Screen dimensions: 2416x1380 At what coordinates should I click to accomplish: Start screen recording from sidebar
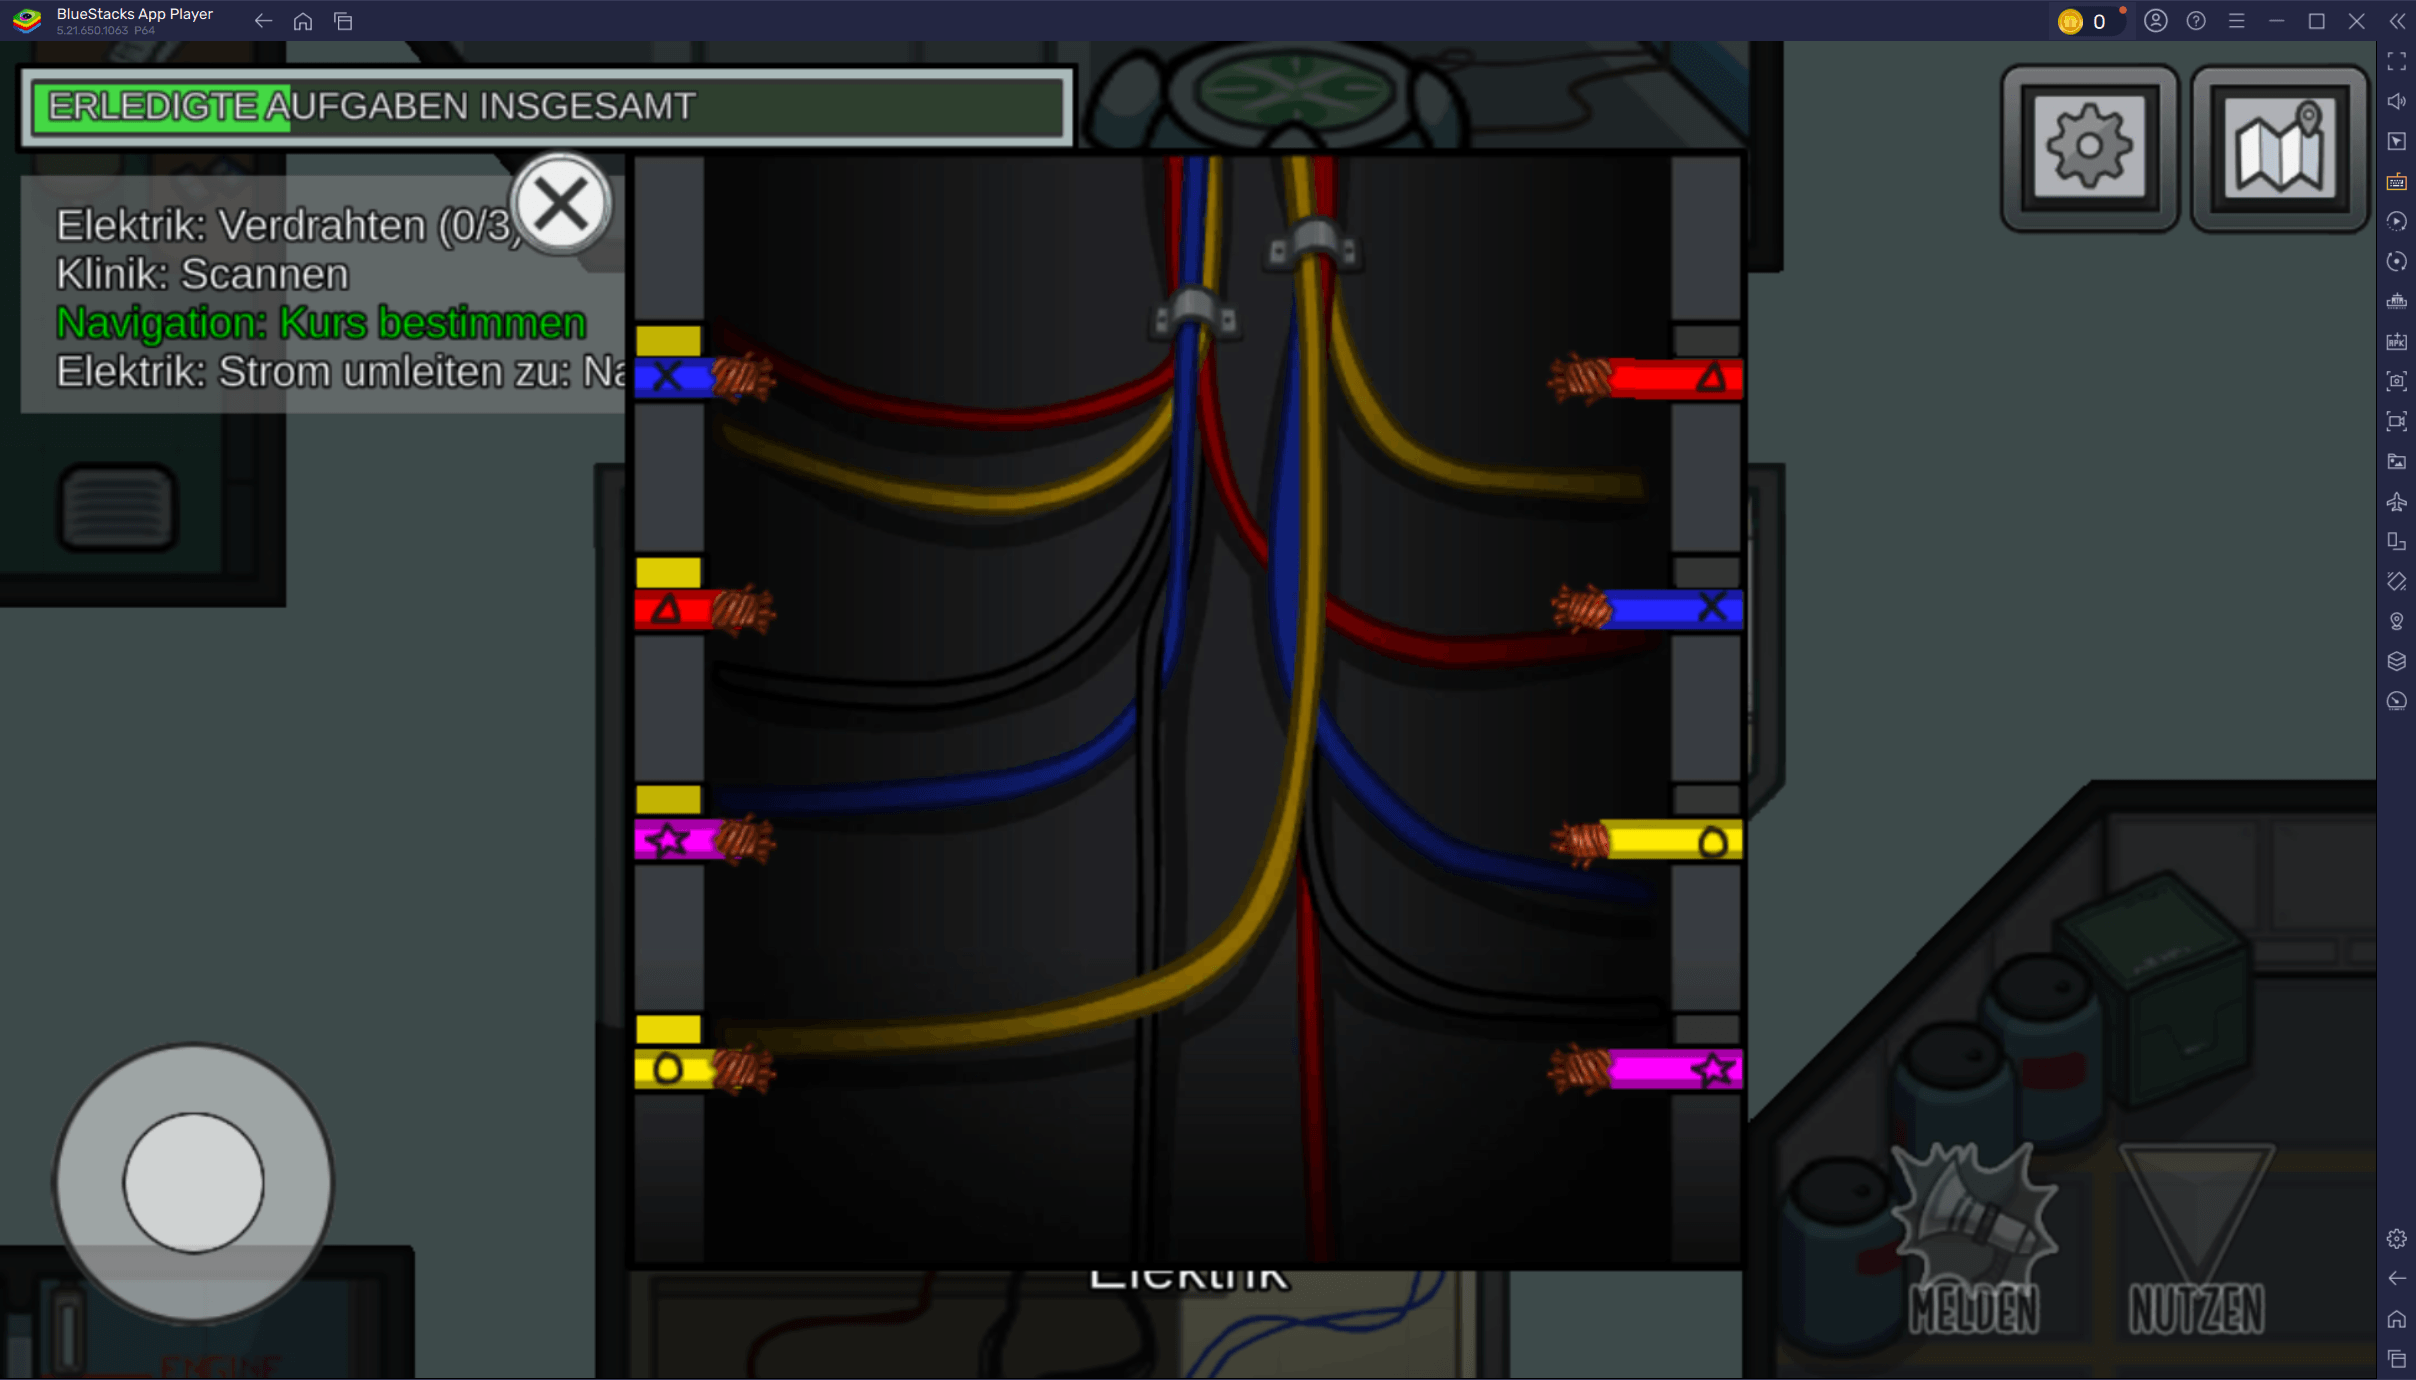coord(2397,421)
